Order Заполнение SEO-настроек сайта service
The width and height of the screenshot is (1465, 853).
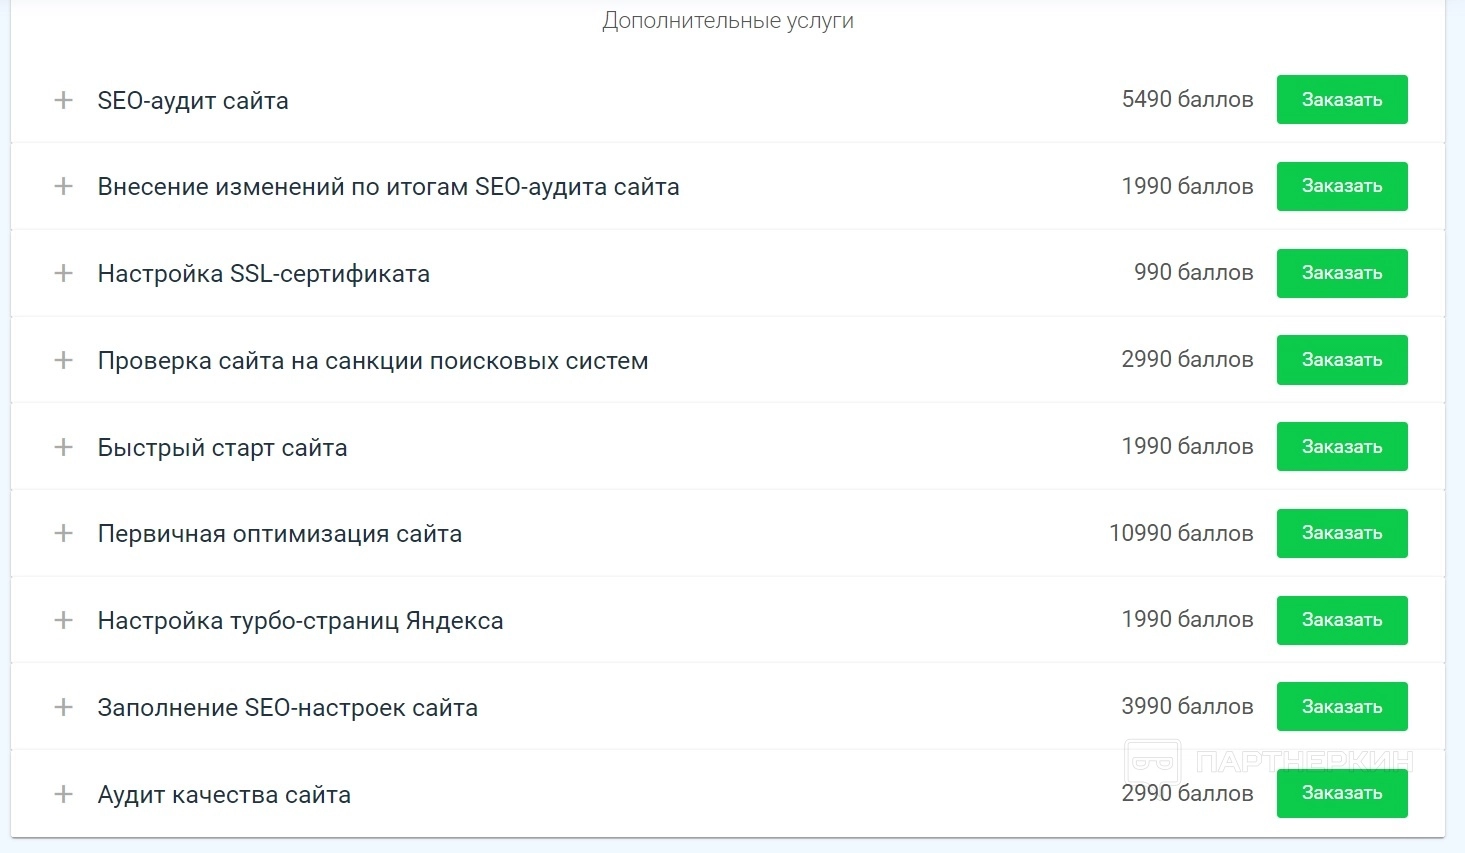click(1341, 707)
